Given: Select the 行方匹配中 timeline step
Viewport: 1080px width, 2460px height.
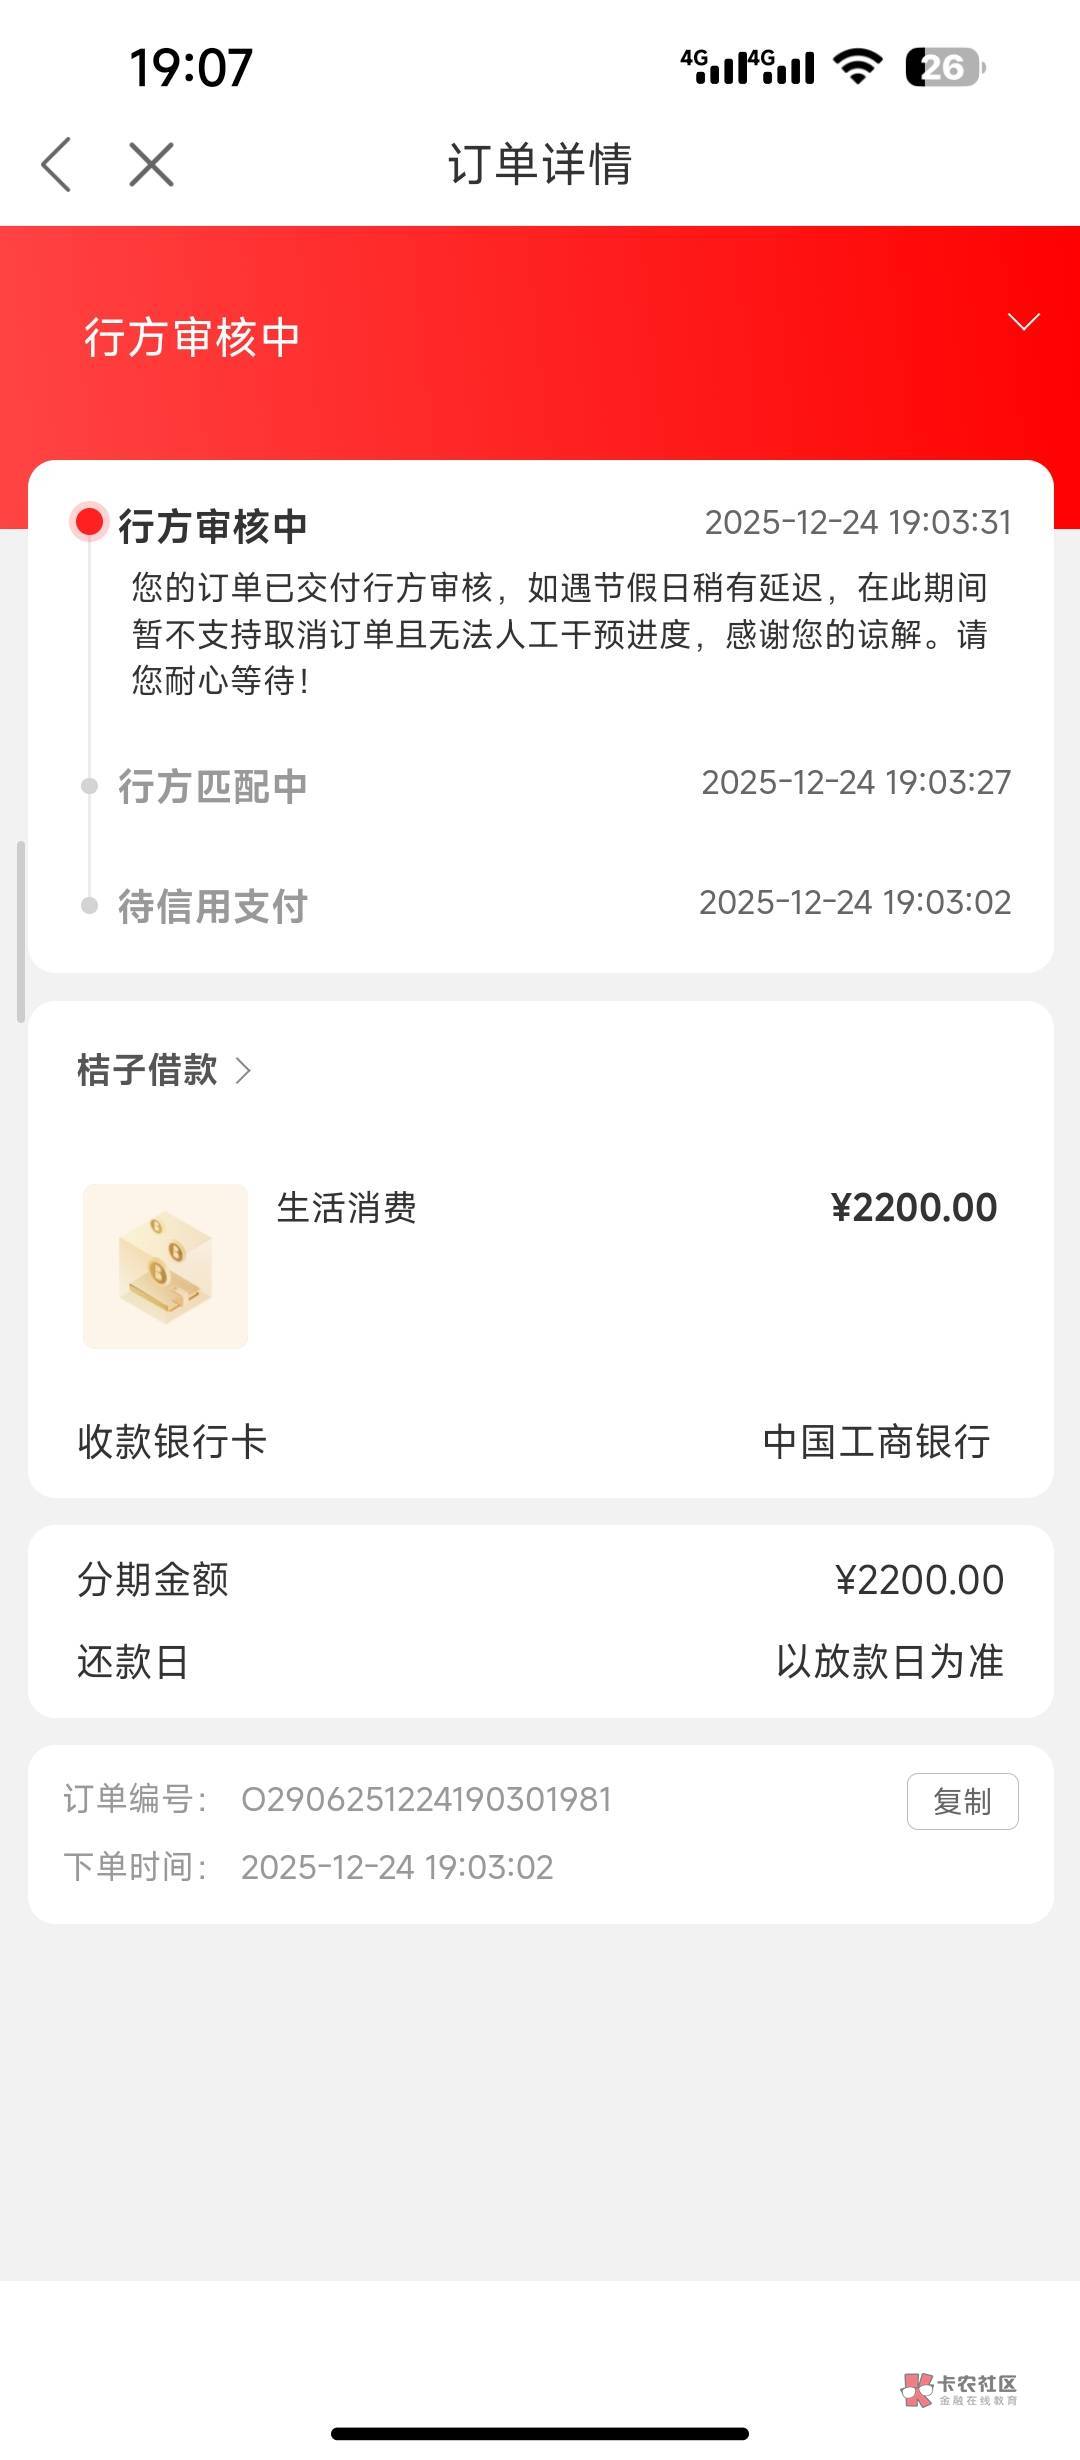Looking at the screenshot, I should coord(212,786).
